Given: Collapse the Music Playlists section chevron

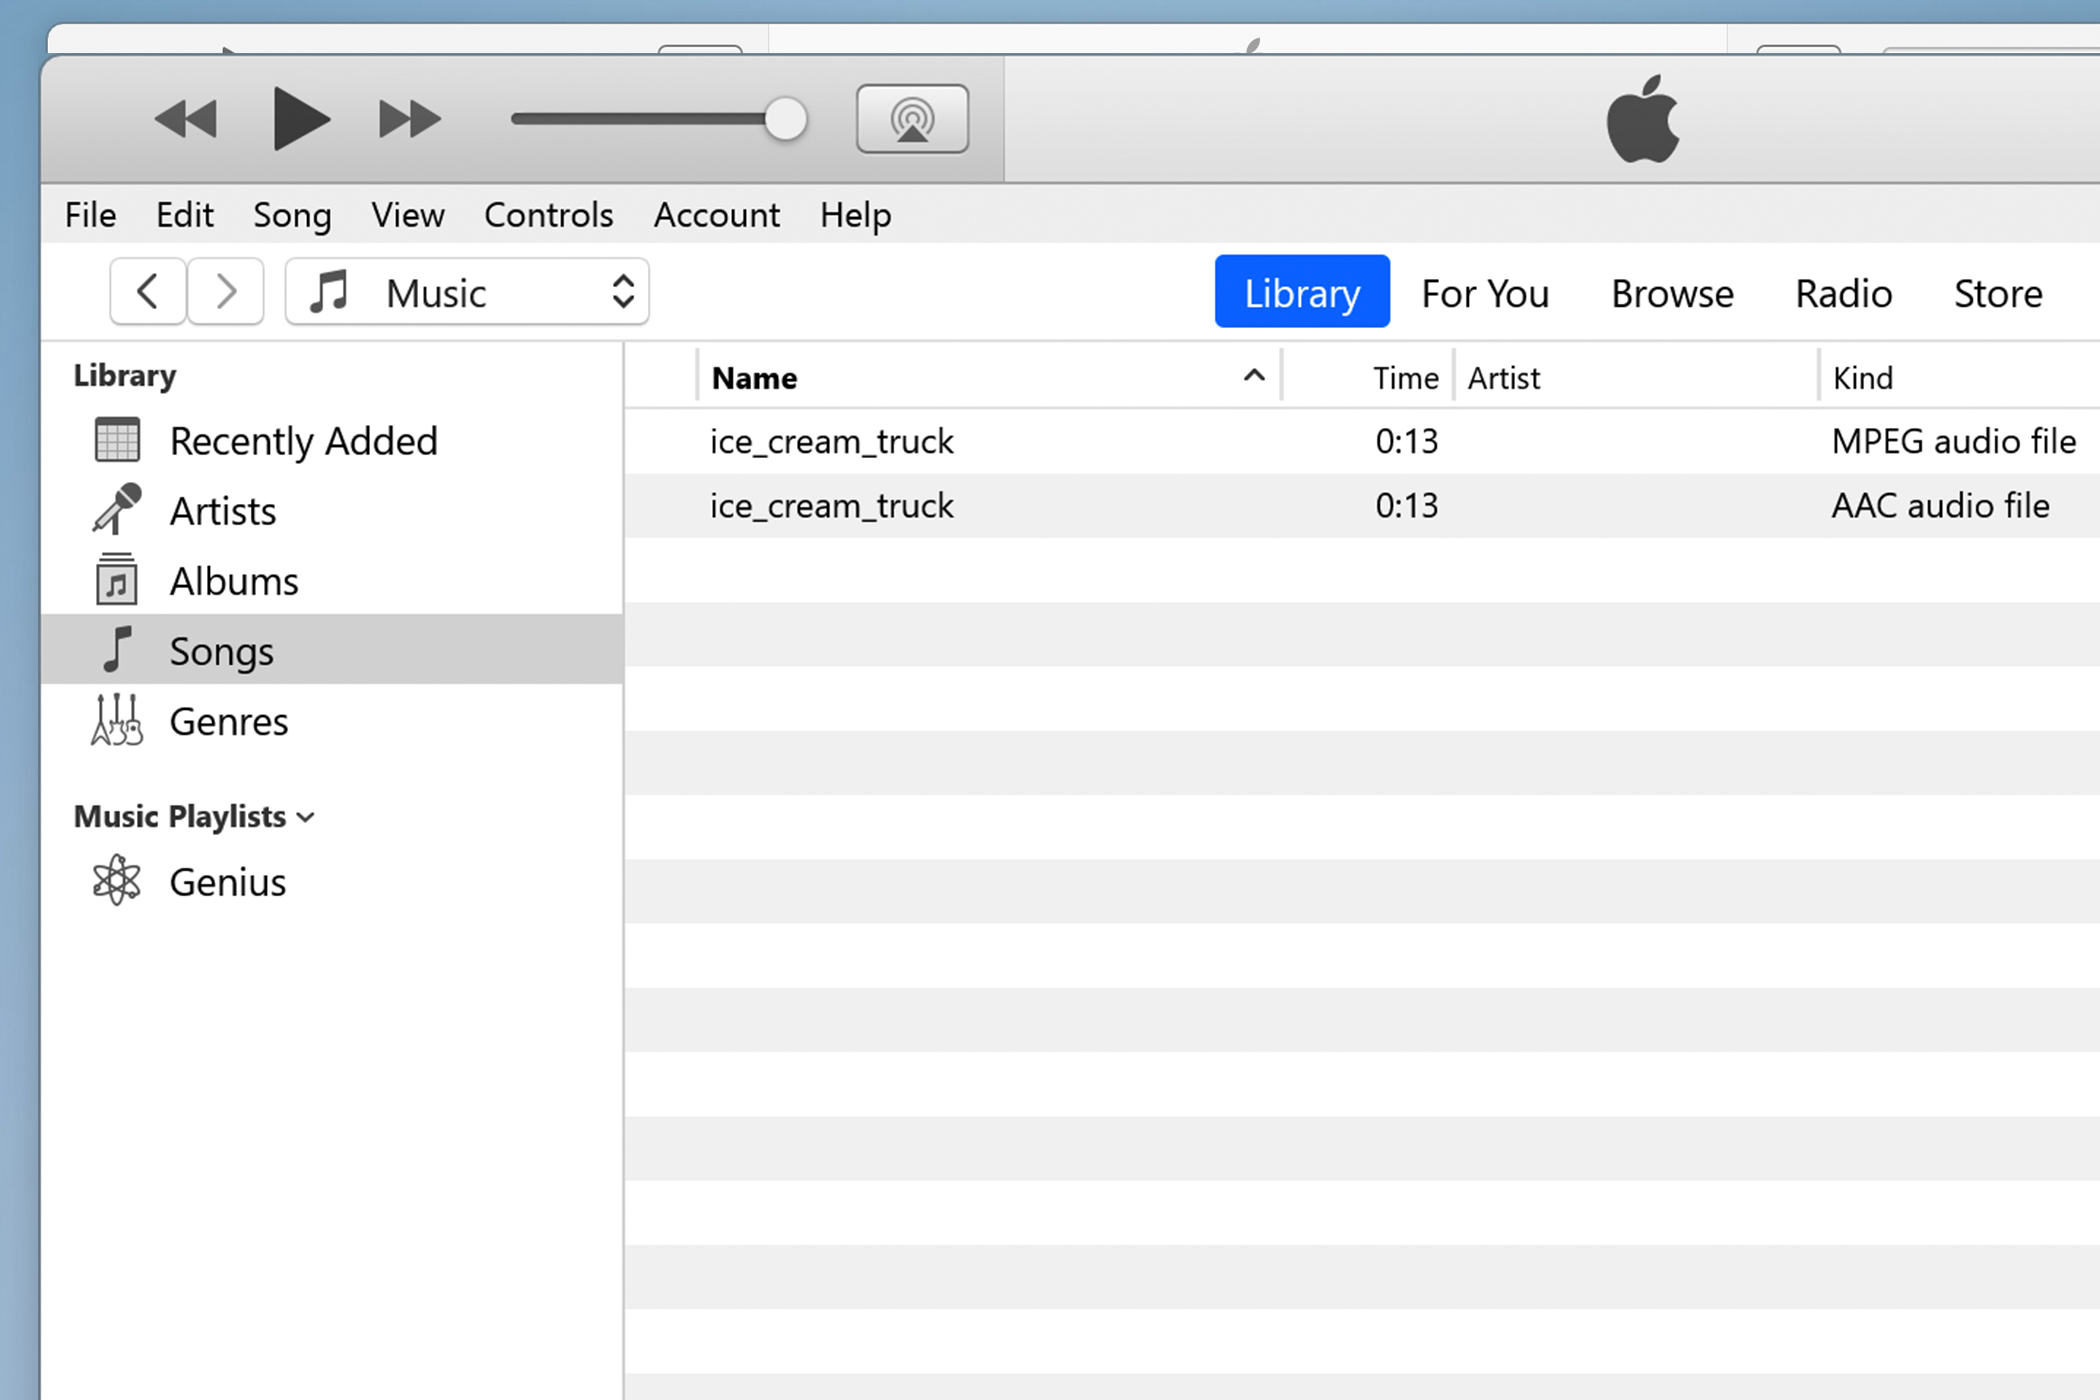Looking at the screenshot, I should tap(306, 818).
